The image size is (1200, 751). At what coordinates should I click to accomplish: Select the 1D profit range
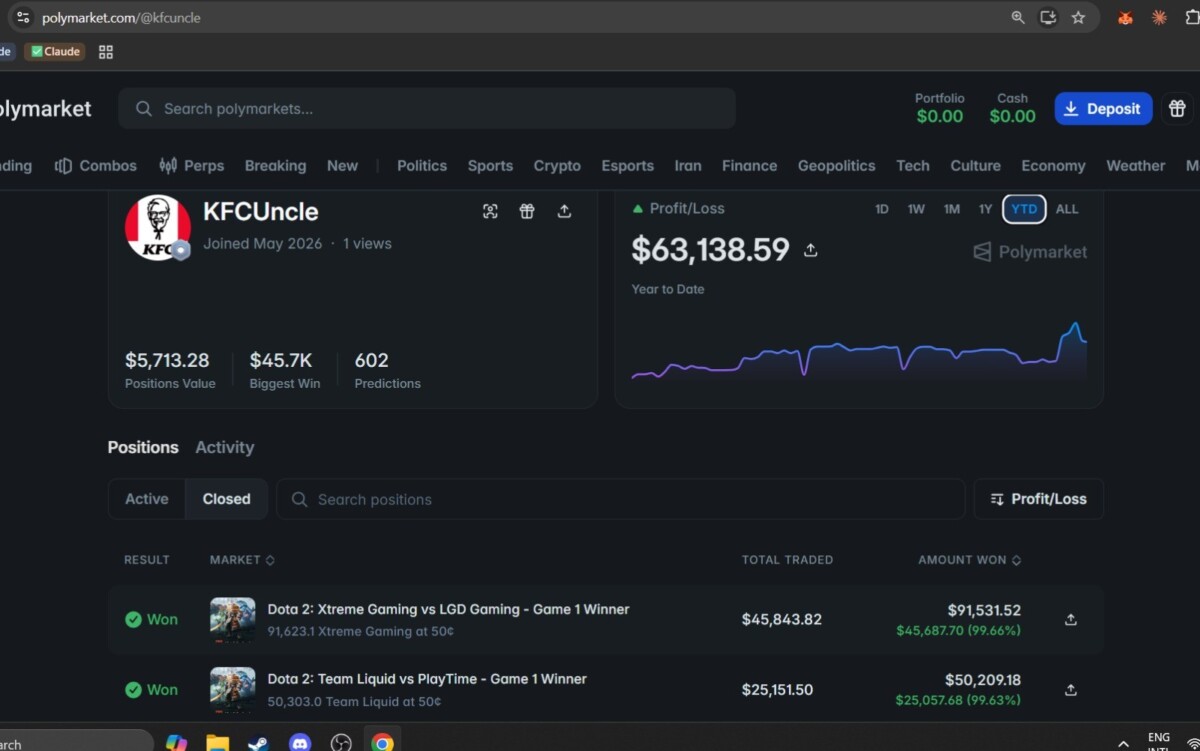pos(882,209)
